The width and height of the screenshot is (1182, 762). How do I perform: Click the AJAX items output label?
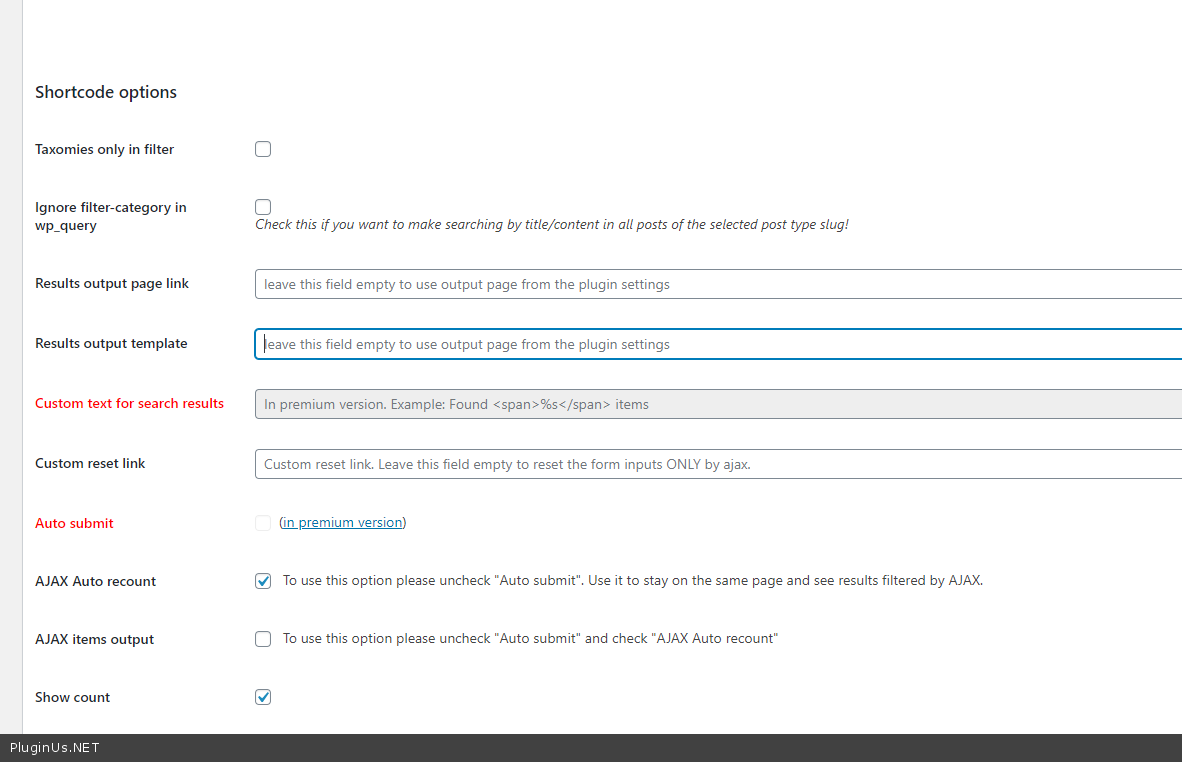point(94,639)
